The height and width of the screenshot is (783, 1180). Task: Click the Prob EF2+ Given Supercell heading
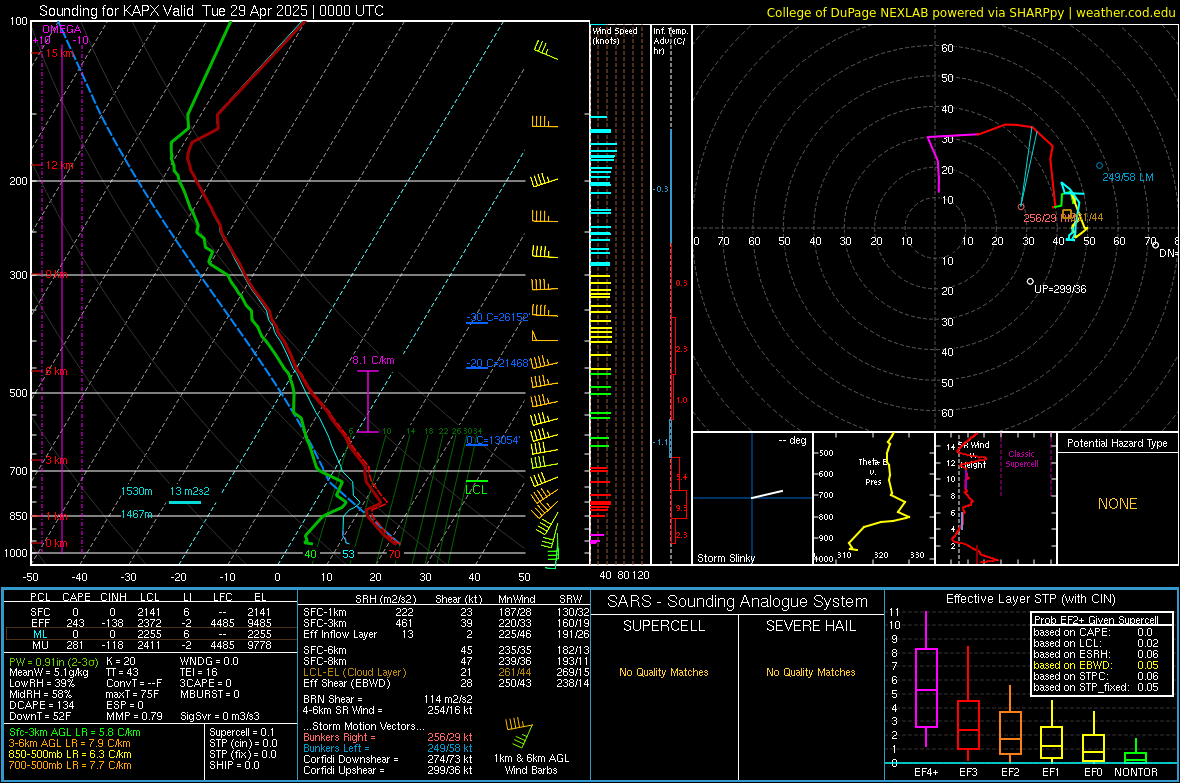(x=1096, y=620)
